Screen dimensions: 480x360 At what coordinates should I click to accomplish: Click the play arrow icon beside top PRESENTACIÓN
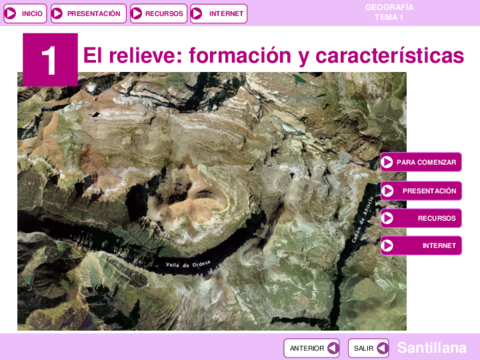pyautogui.click(x=58, y=14)
